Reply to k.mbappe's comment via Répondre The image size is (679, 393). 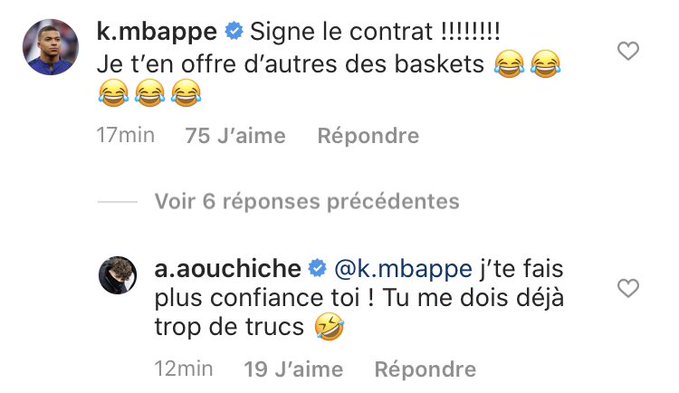click(369, 136)
